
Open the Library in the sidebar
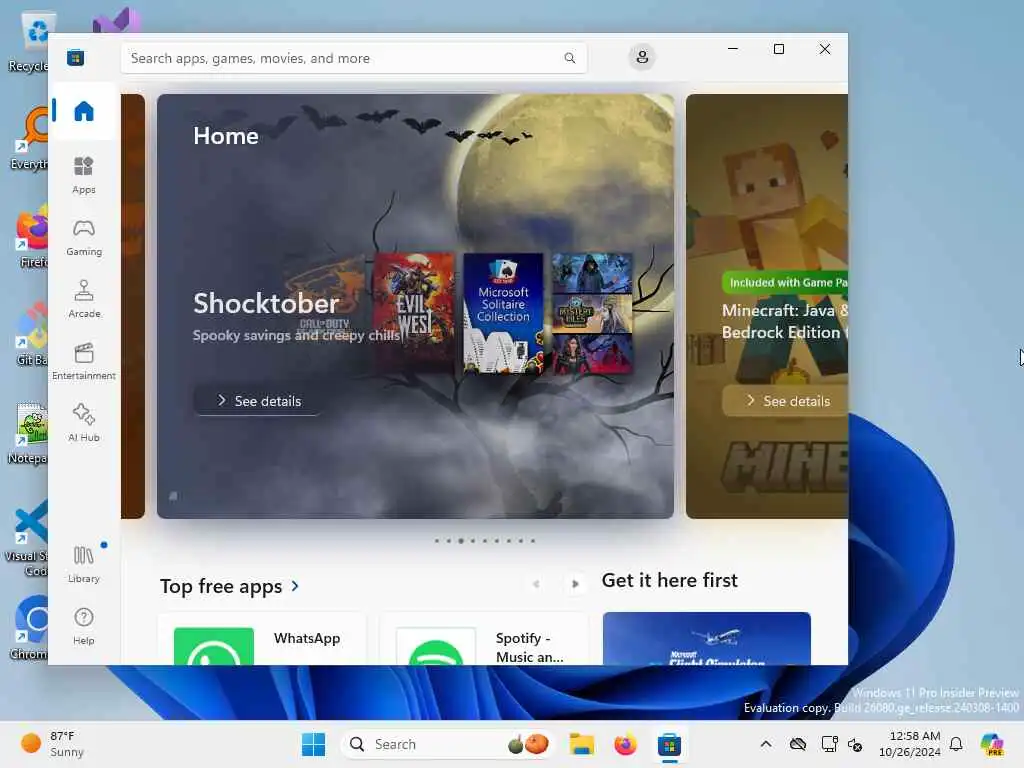coord(84,564)
